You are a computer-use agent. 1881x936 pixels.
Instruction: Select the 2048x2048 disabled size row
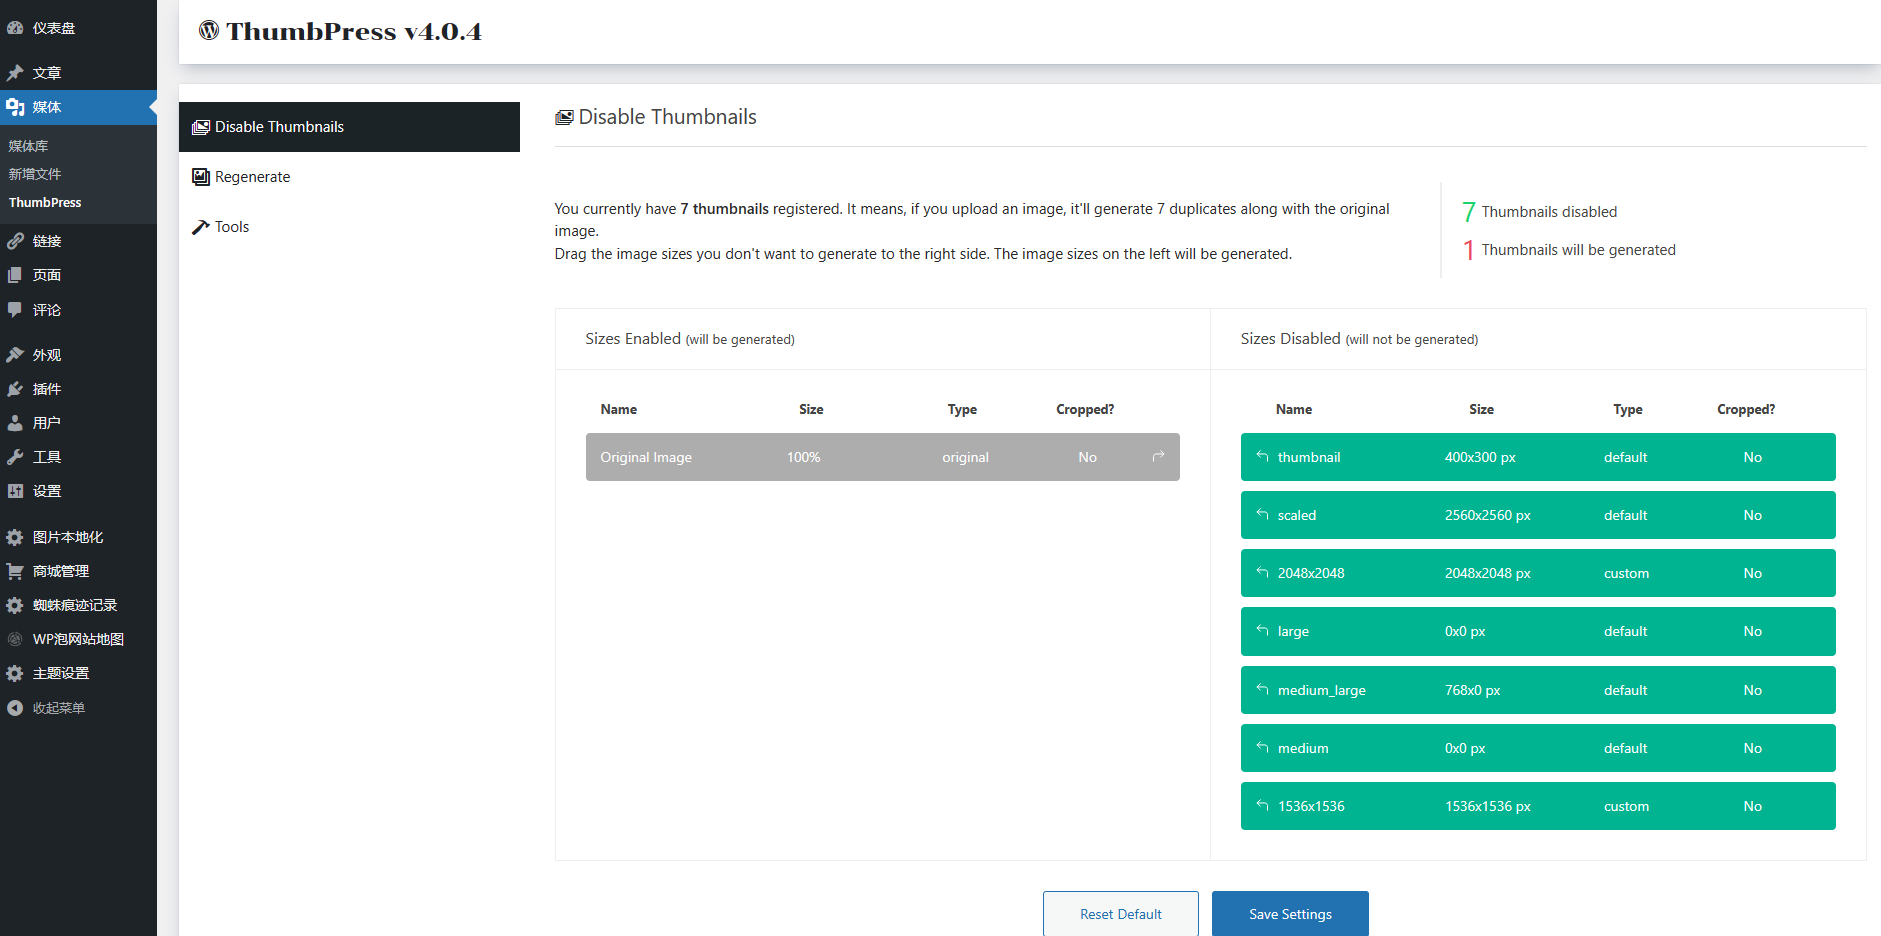click(x=1537, y=573)
